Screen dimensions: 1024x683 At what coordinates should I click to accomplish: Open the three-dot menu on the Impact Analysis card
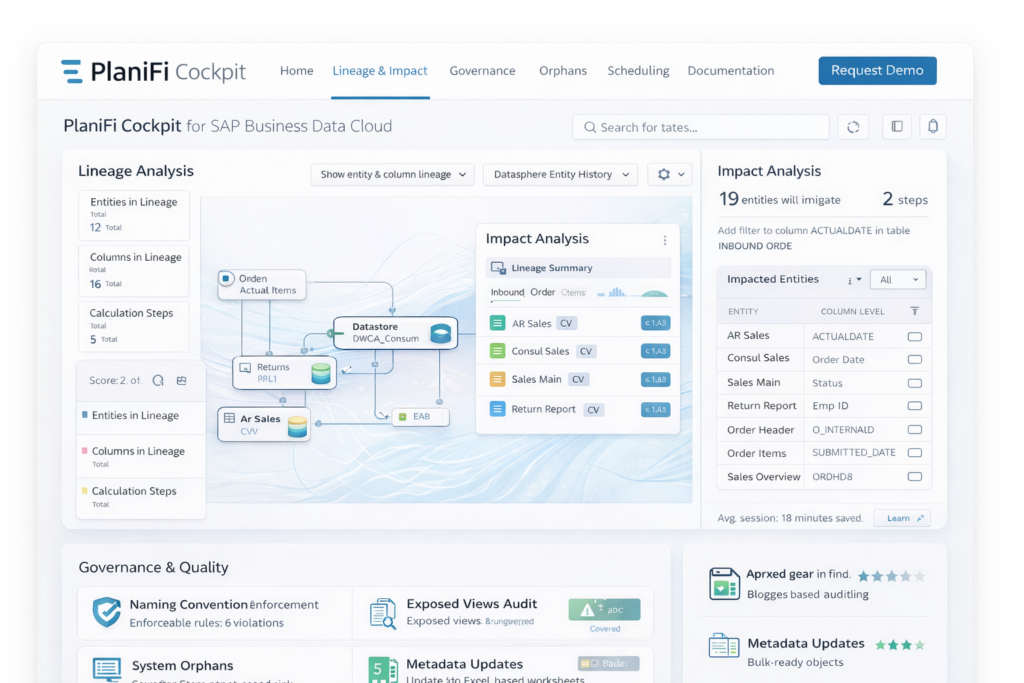coord(664,238)
